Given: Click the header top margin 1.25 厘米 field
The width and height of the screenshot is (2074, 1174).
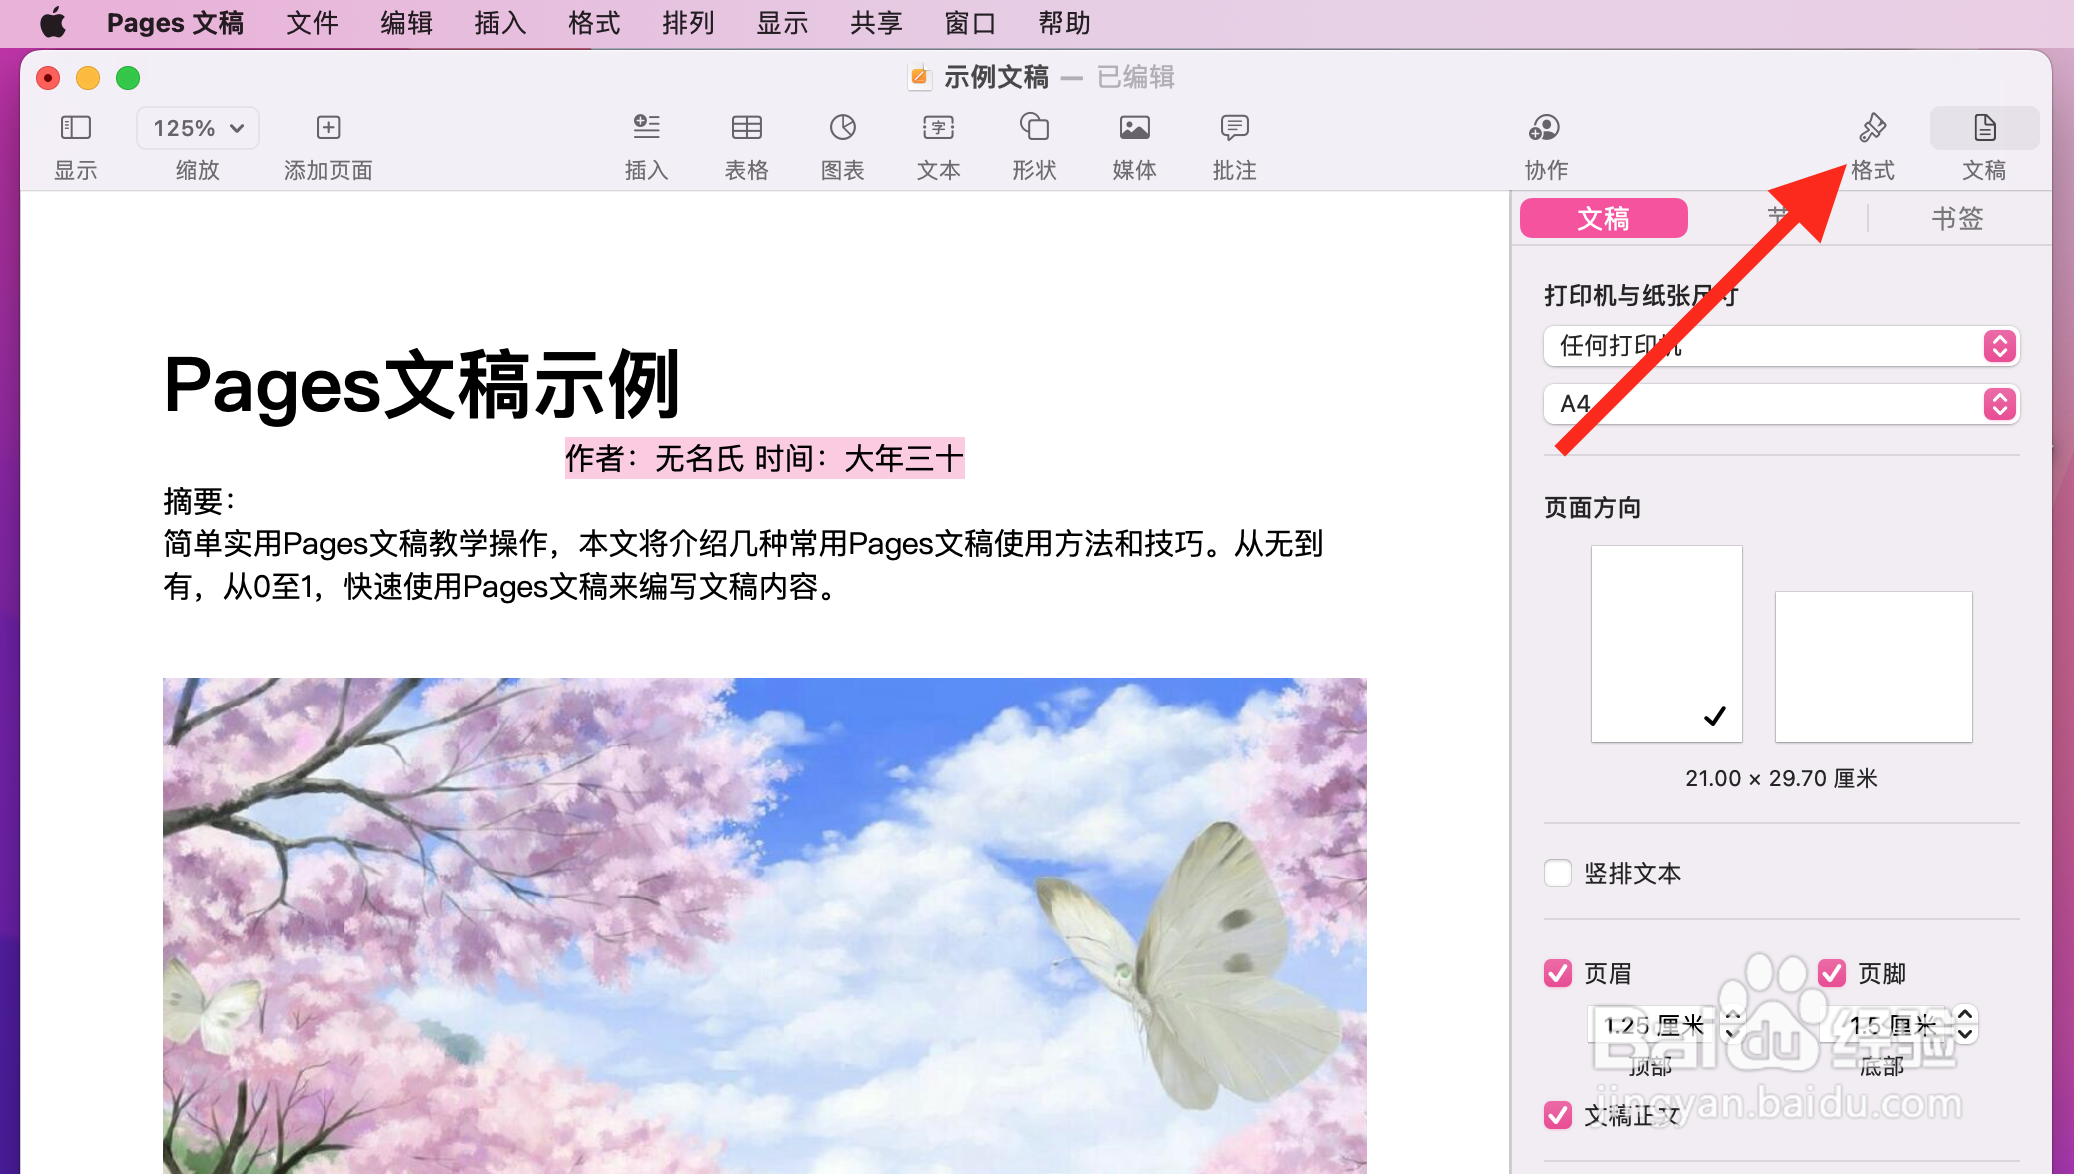Looking at the screenshot, I should tap(1653, 1025).
